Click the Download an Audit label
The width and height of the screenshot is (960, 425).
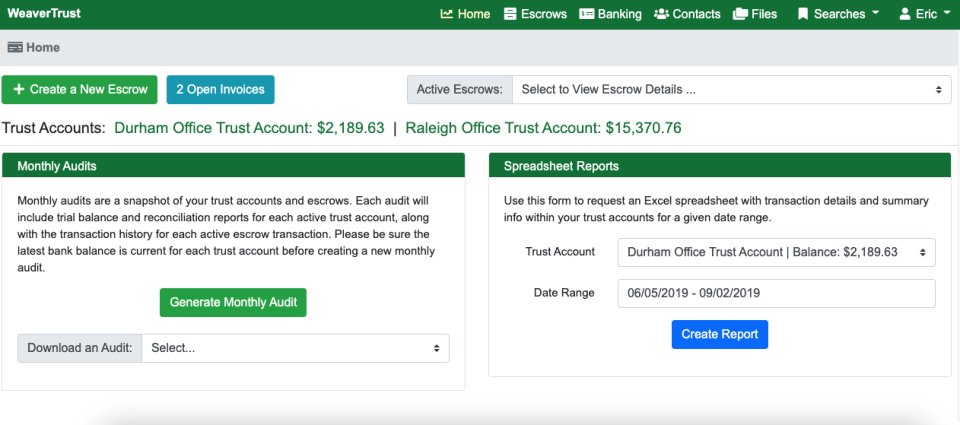(x=80, y=348)
